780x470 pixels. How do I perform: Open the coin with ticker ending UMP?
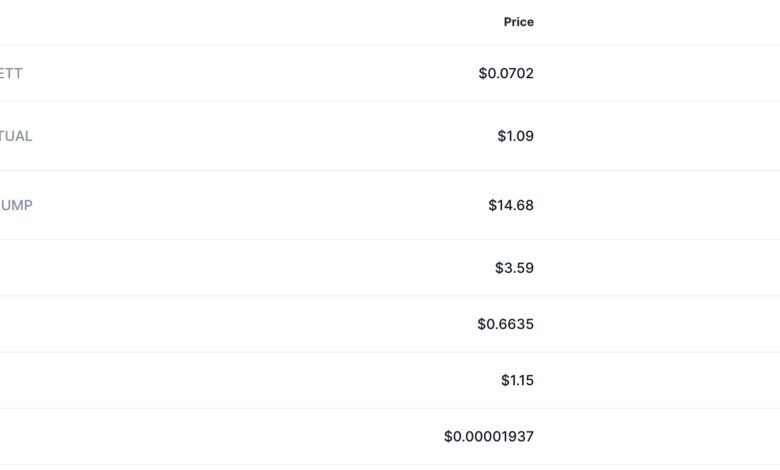click(x=16, y=205)
